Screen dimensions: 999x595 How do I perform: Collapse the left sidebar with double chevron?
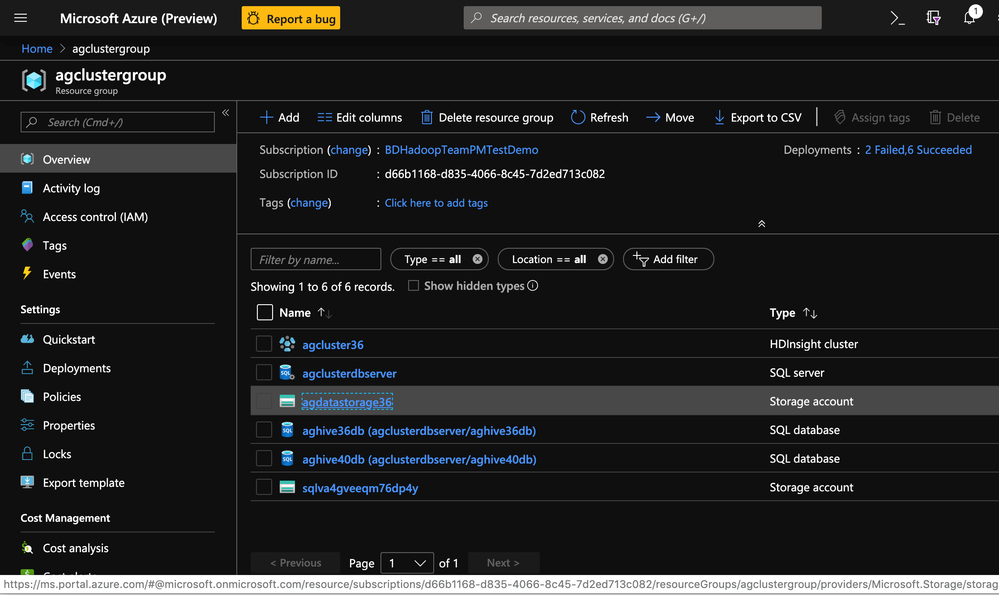226,113
